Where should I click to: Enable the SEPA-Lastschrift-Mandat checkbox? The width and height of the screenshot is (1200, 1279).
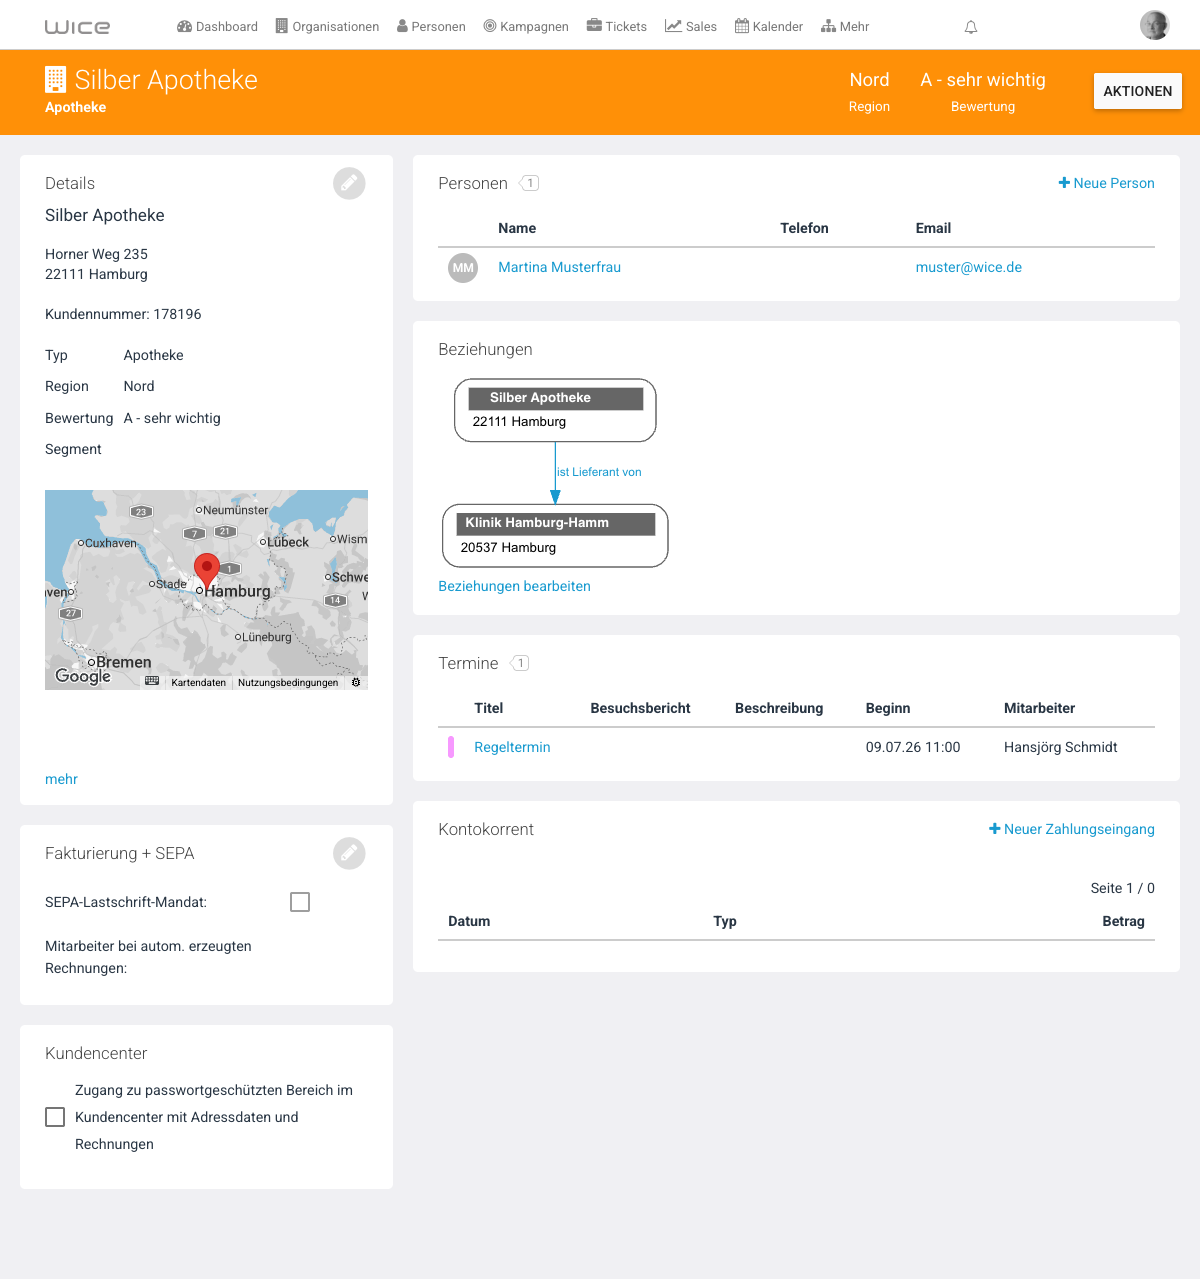point(300,902)
